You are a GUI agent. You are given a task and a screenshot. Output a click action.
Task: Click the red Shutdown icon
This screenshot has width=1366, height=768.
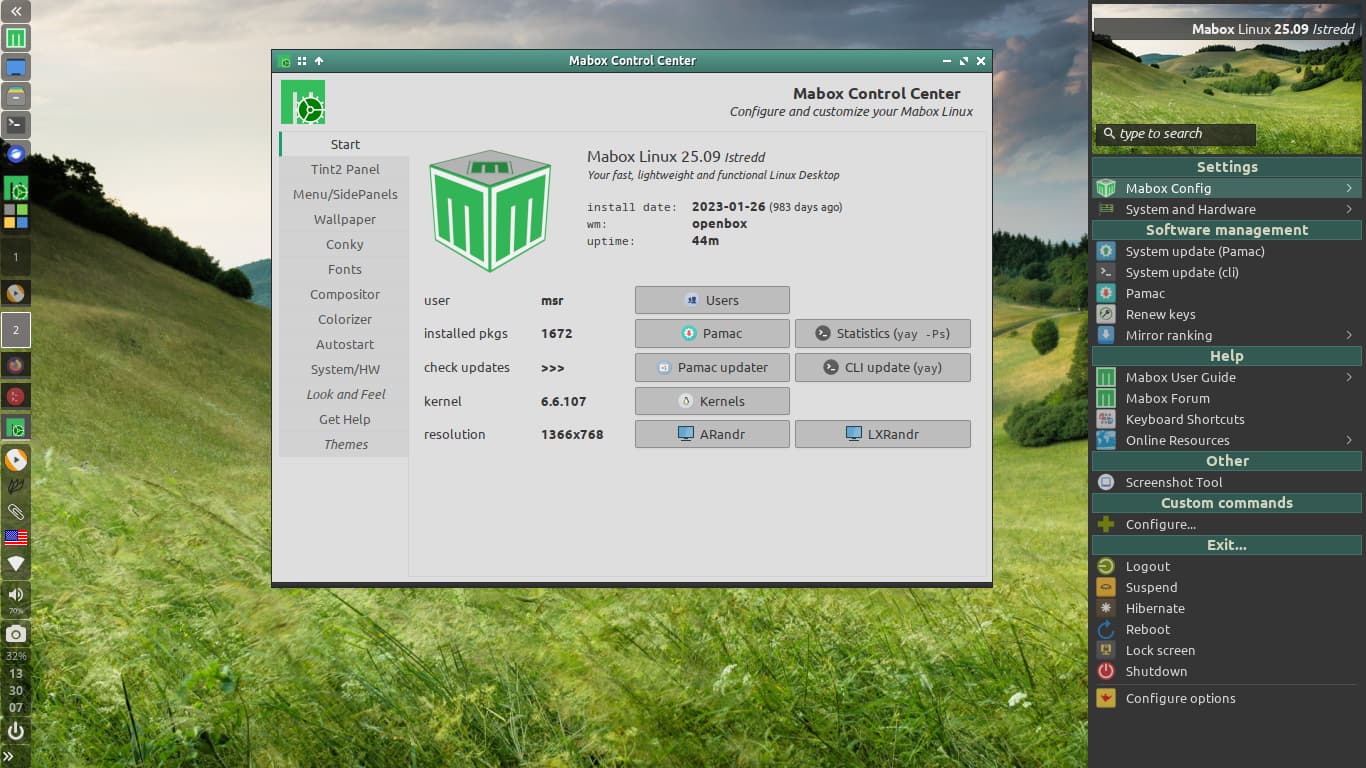[1106, 672]
